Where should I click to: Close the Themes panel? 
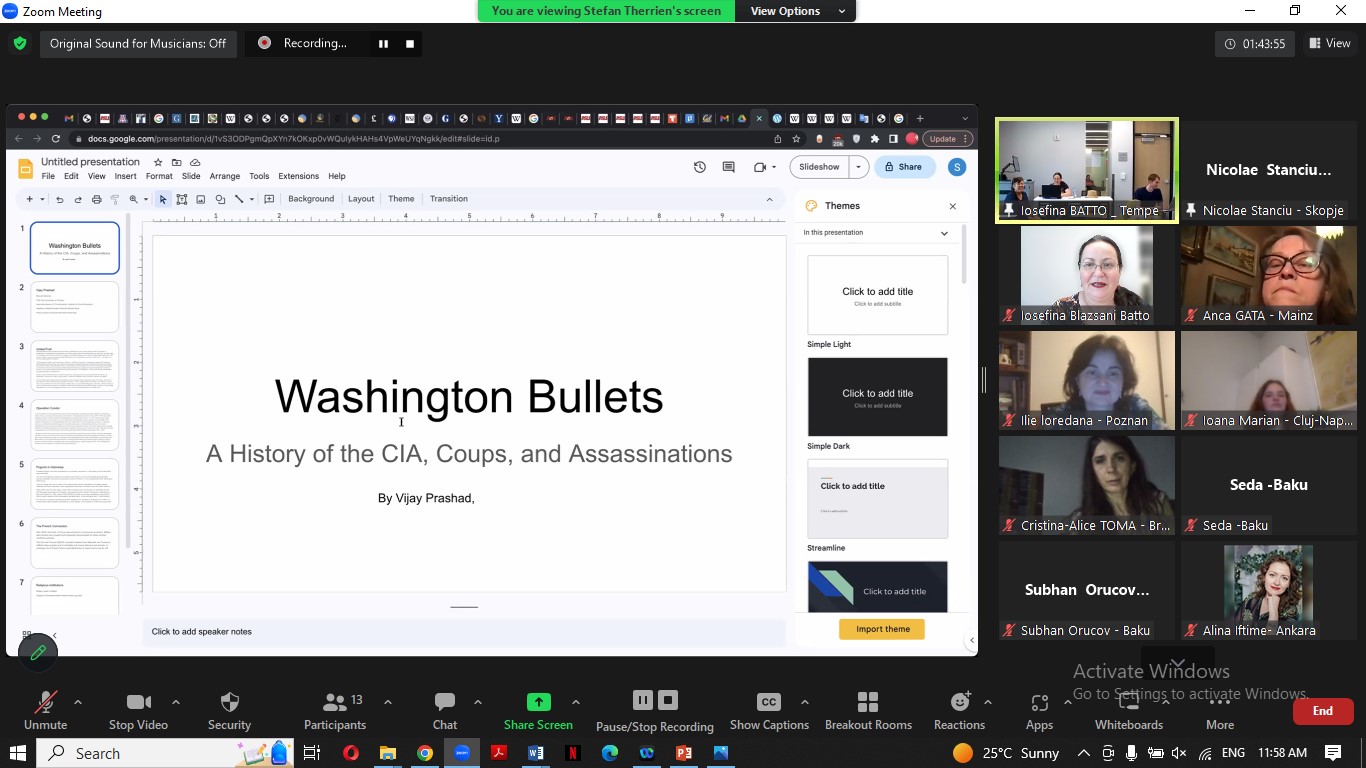(952, 206)
